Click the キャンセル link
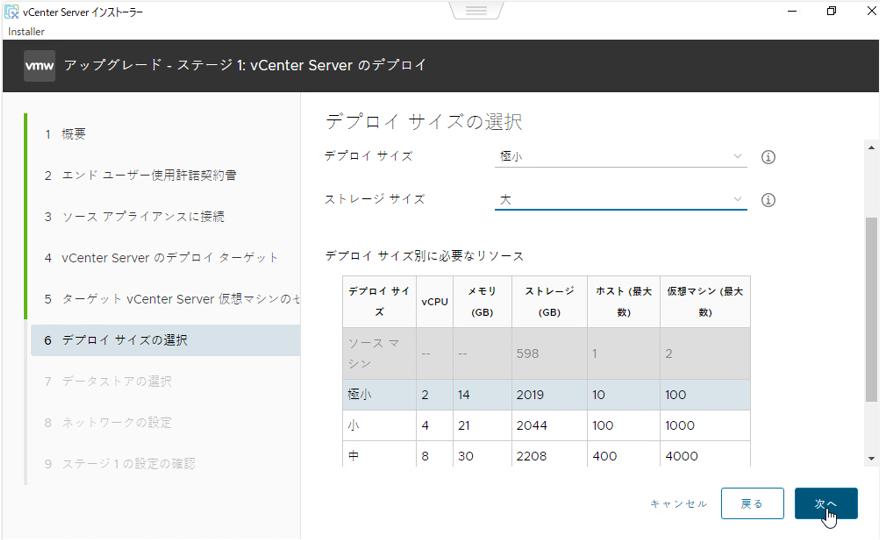Viewport: 880px width, 540px height. coord(678,504)
